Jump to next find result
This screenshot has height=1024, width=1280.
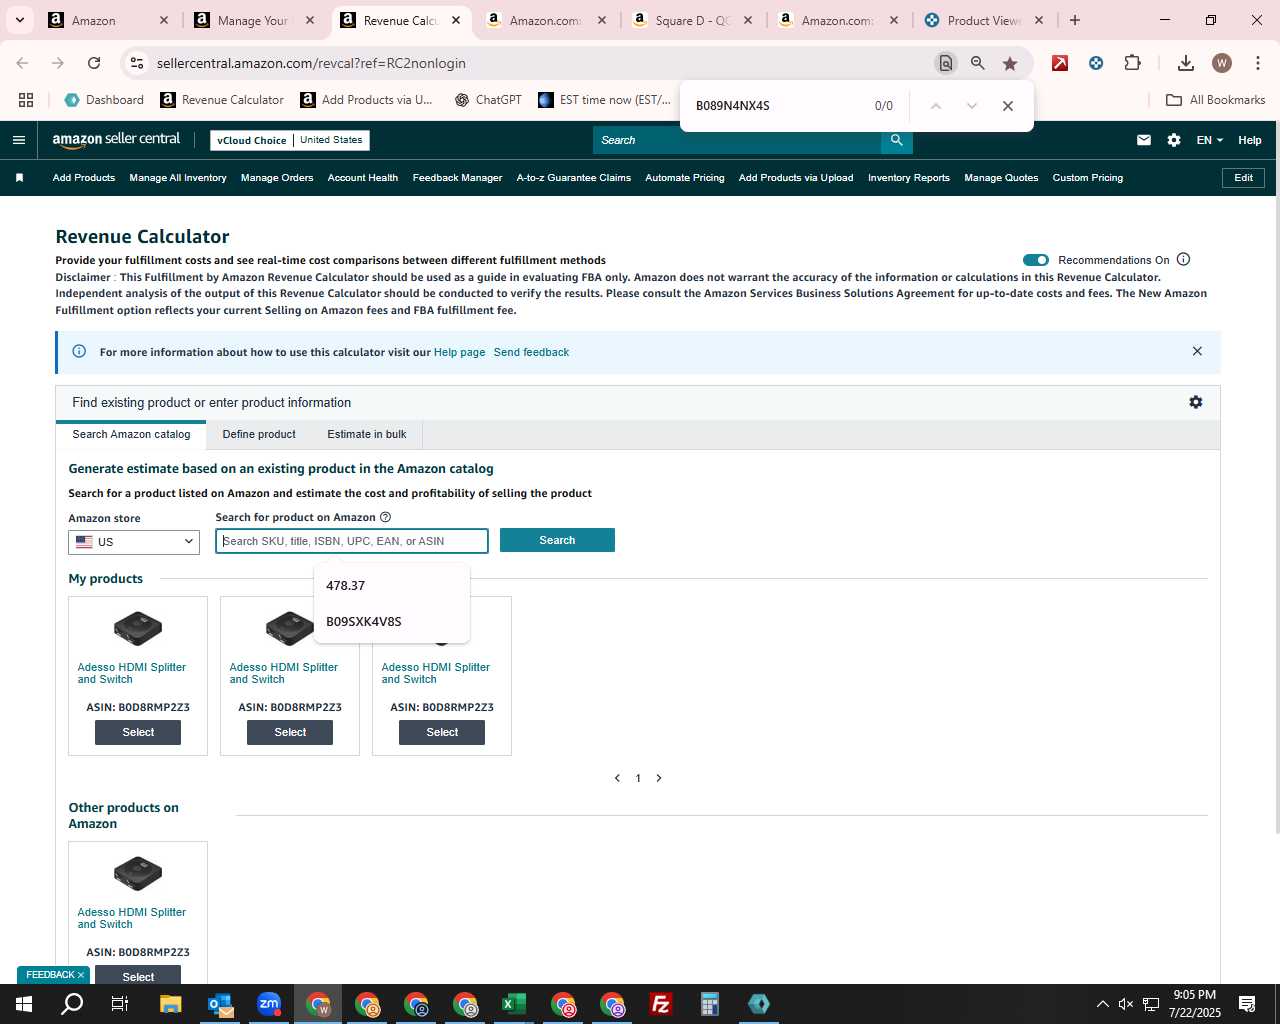(x=972, y=106)
